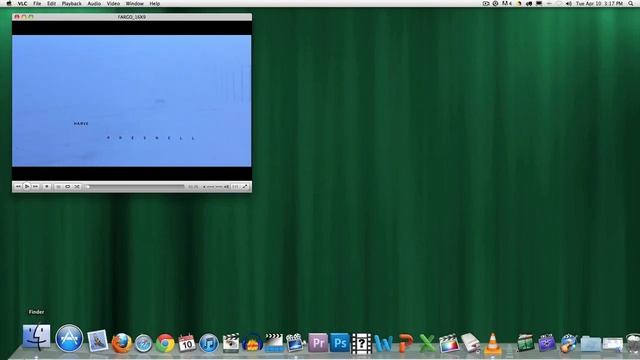Open iTunes from the Dock
This screenshot has width=640, height=360.
tap(209, 343)
